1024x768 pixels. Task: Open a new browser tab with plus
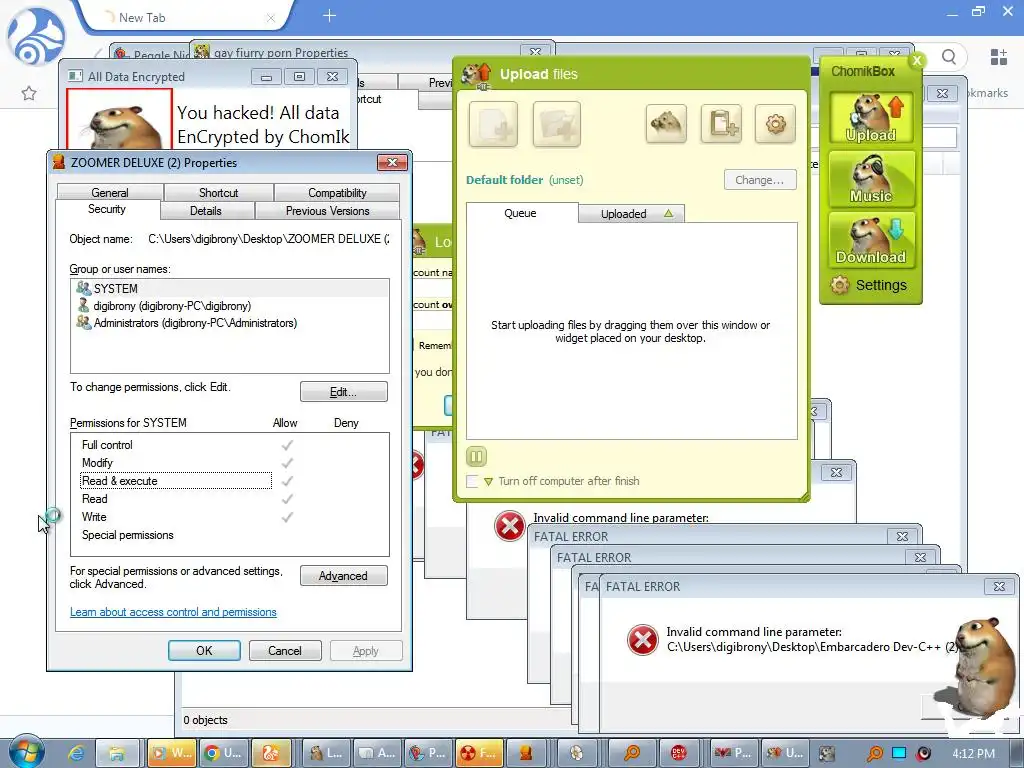point(330,16)
